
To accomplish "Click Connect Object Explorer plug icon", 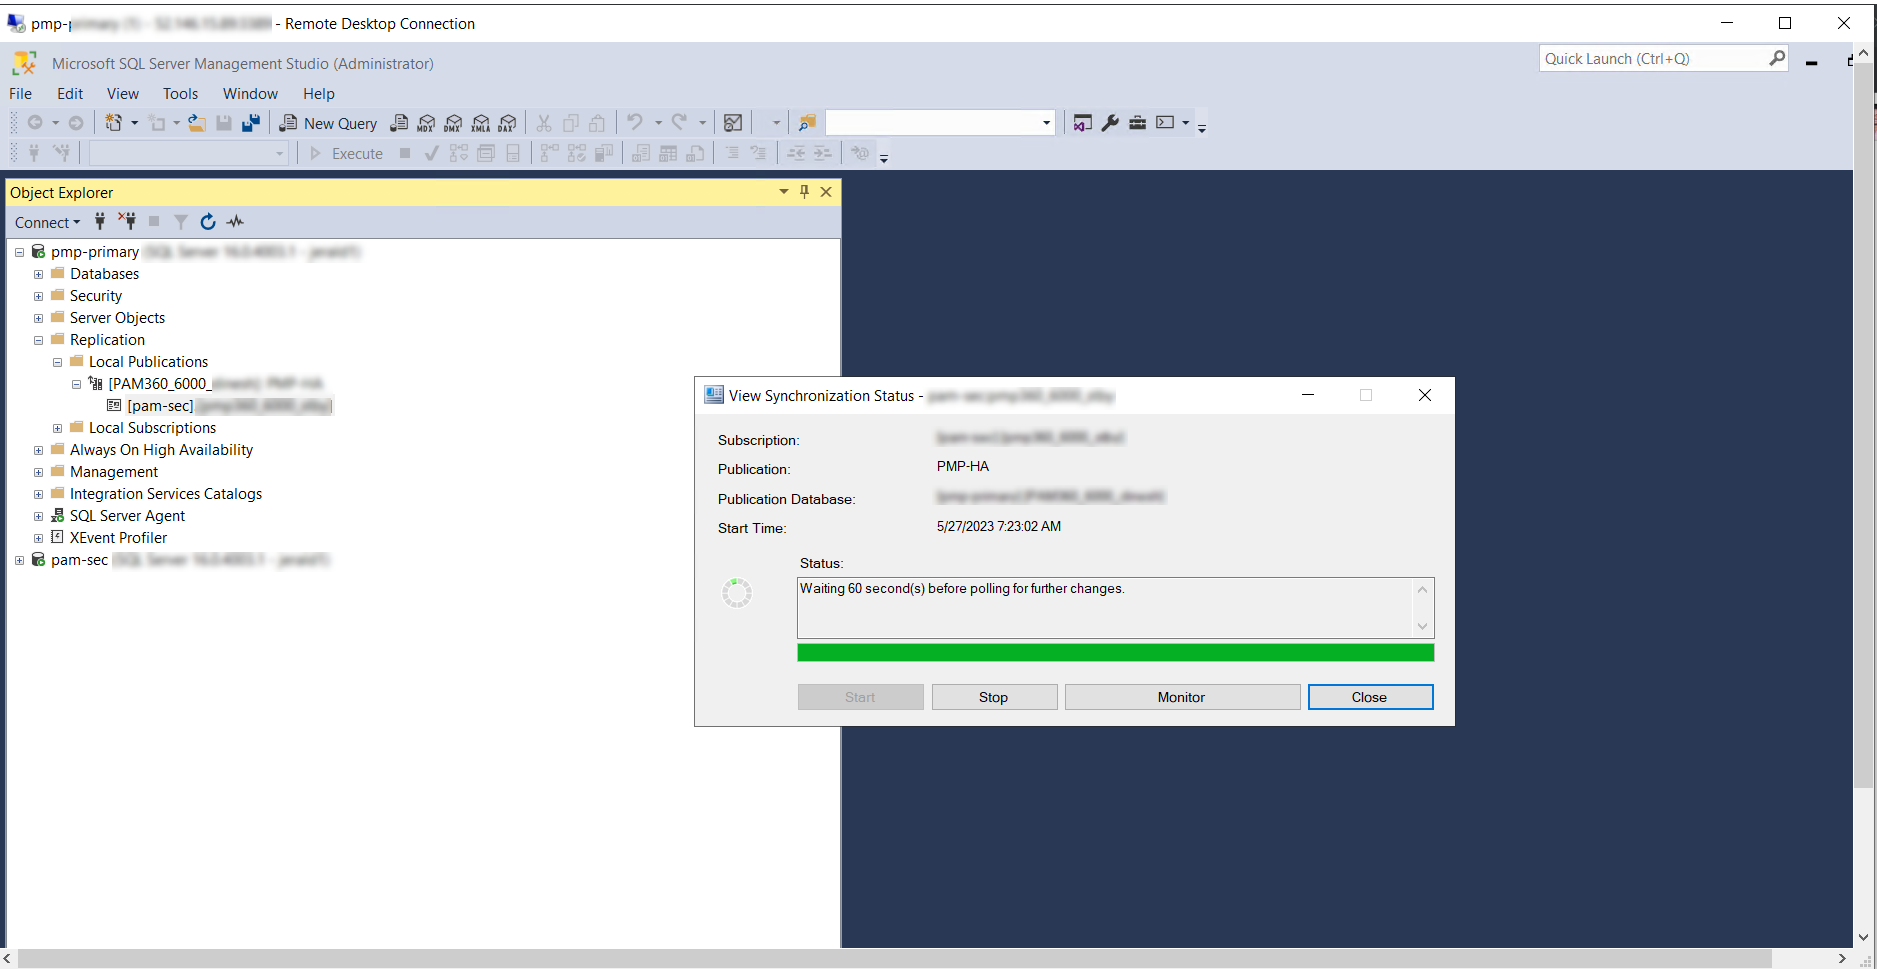I will [x=100, y=222].
